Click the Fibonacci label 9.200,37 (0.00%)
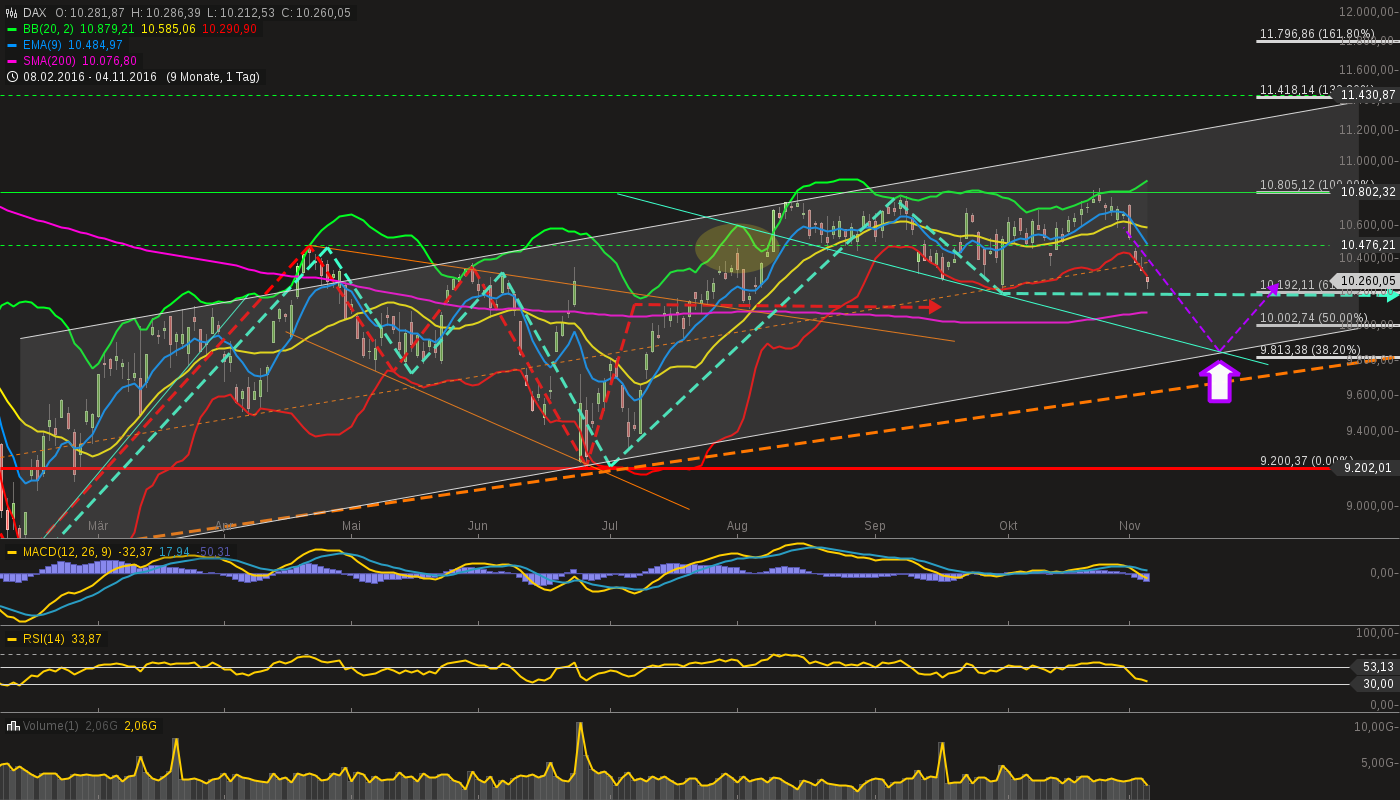 1306,461
